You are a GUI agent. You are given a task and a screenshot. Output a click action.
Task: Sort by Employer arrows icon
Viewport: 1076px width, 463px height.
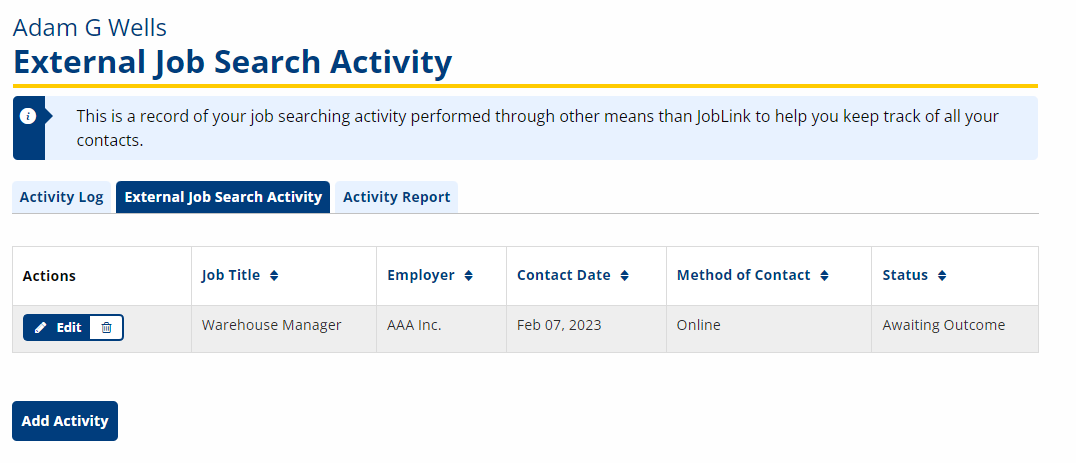469,276
